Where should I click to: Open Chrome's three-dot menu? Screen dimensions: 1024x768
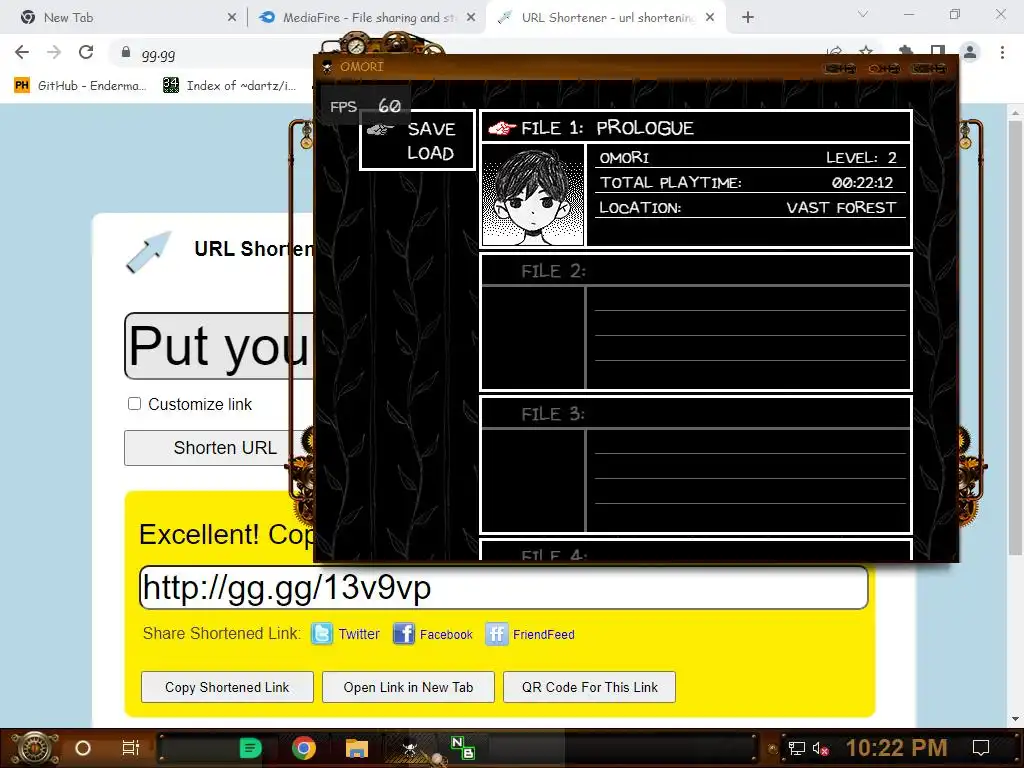pyautogui.click(x=1002, y=52)
